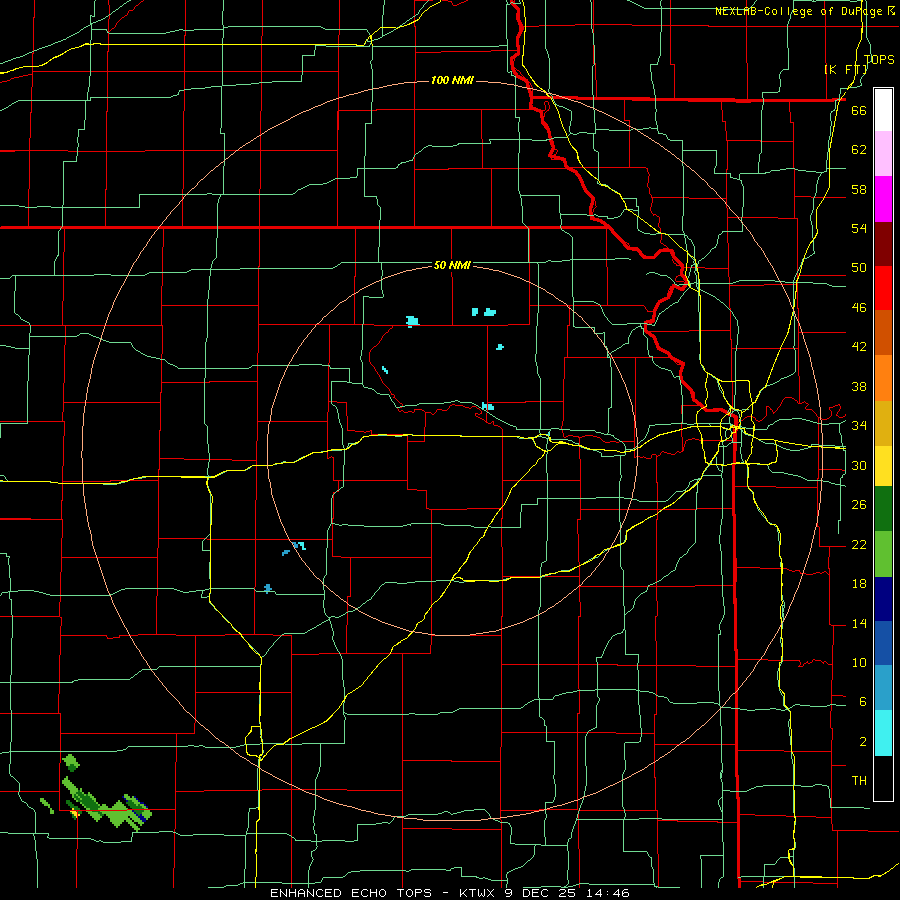900x900 pixels.
Task: Click the [K FT] units label
Action: (845, 69)
